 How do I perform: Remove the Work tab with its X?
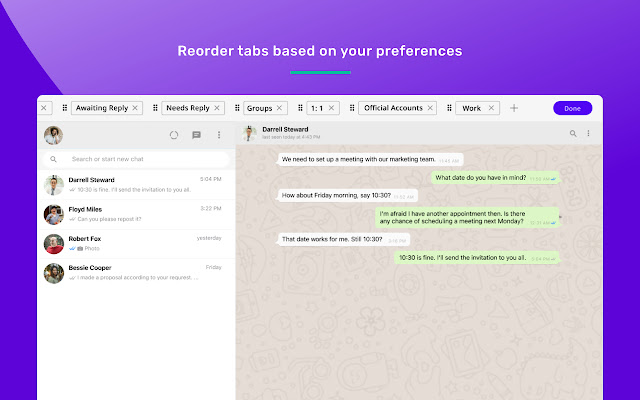491,108
